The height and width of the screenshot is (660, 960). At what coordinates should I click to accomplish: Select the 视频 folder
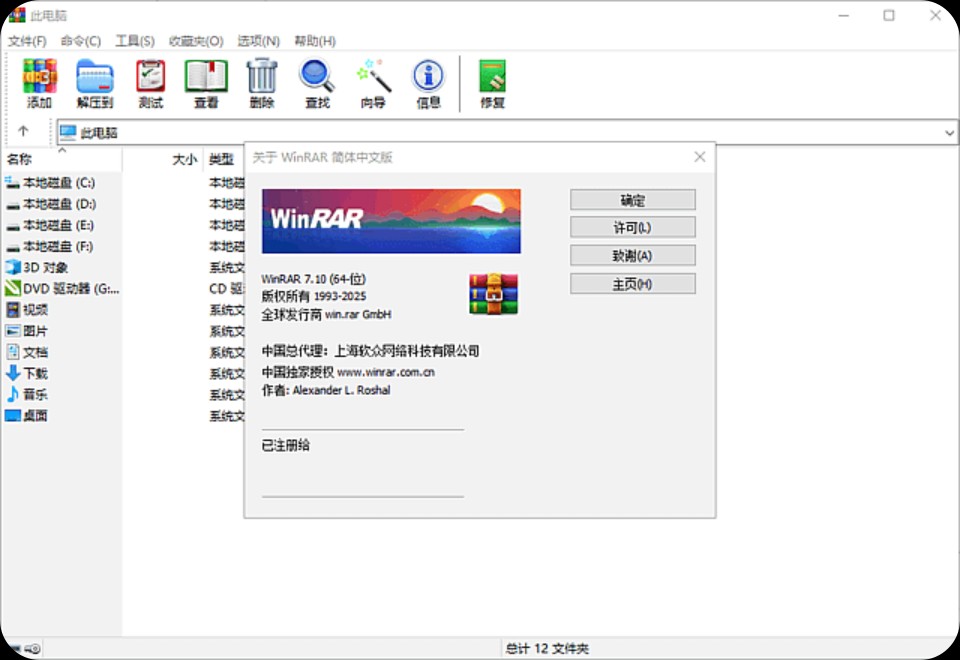(27, 310)
